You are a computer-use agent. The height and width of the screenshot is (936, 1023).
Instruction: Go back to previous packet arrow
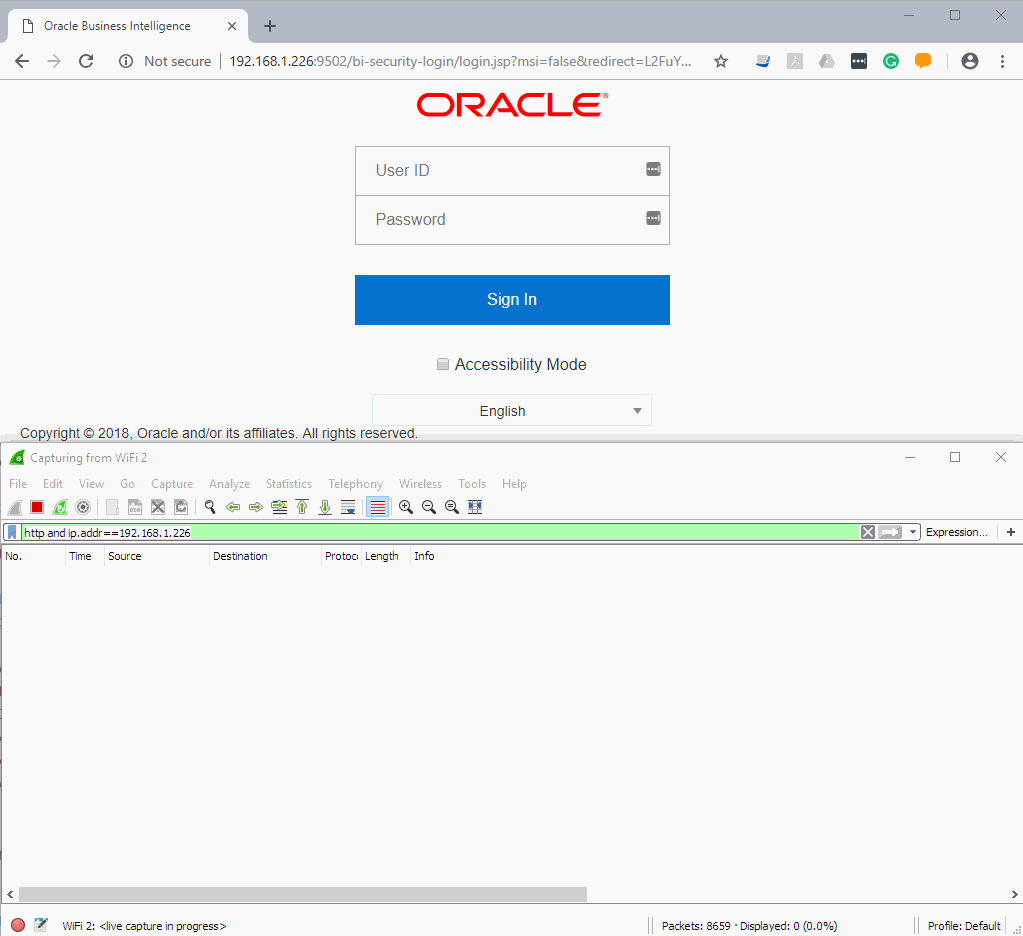coord(233,507)
